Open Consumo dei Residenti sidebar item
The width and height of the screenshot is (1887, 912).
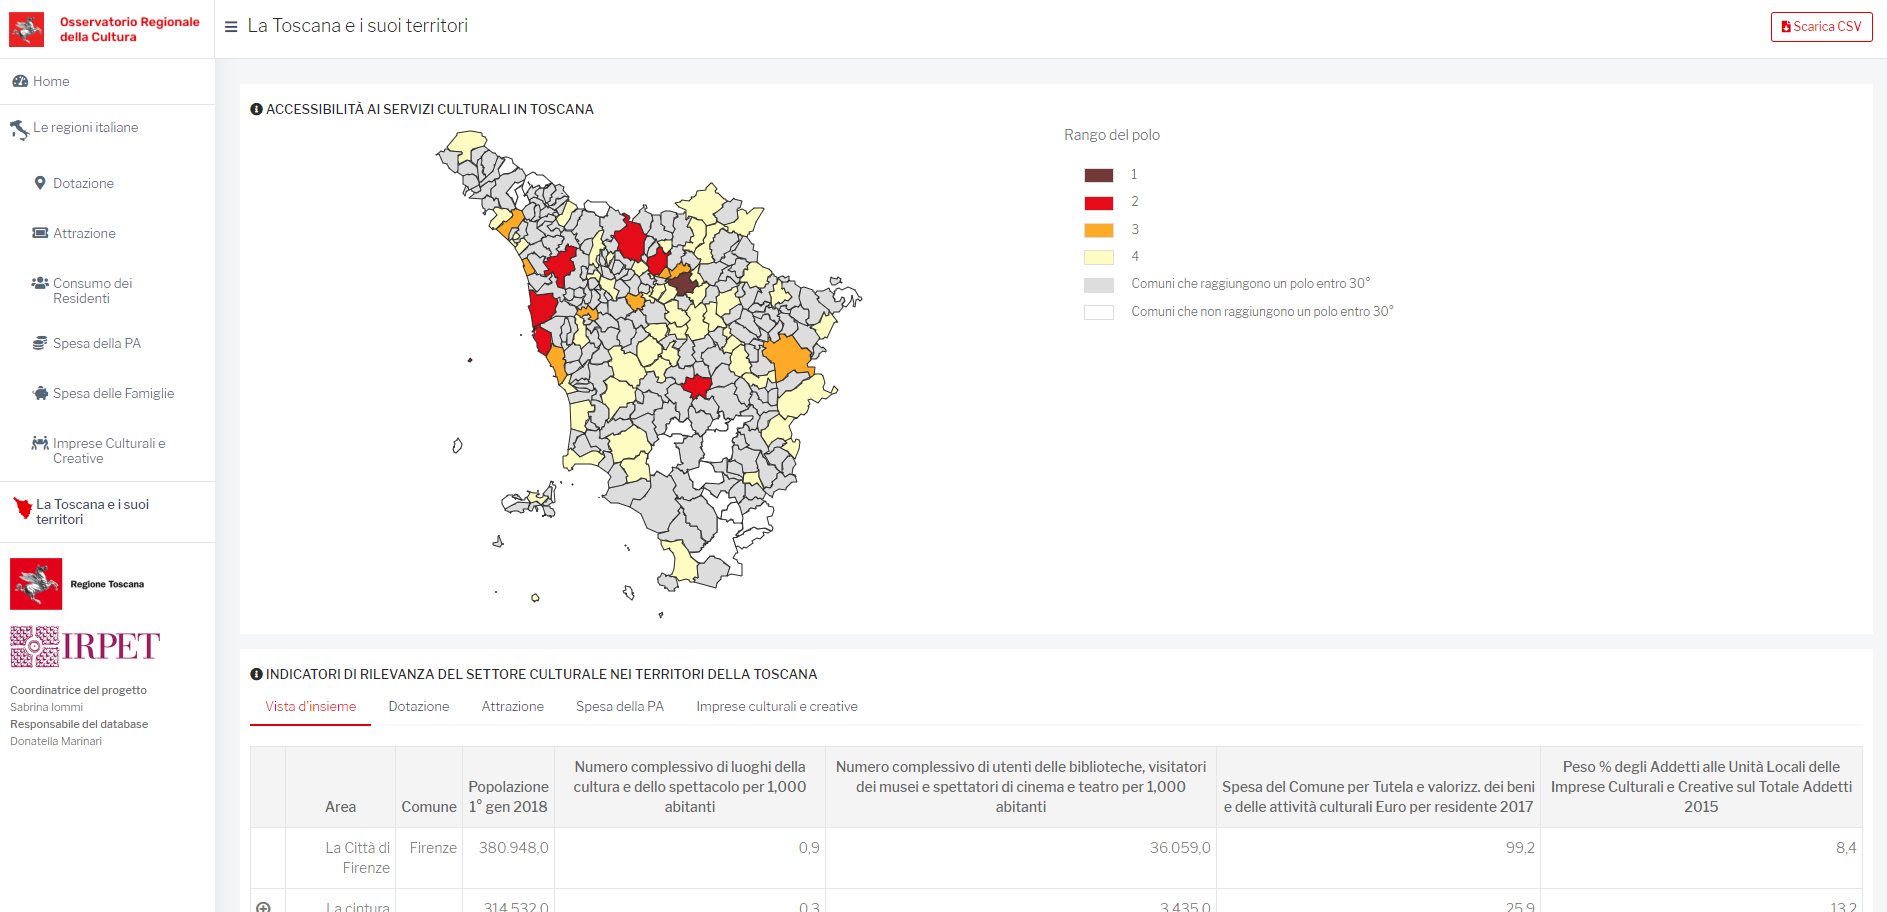[x=92, y=291]
